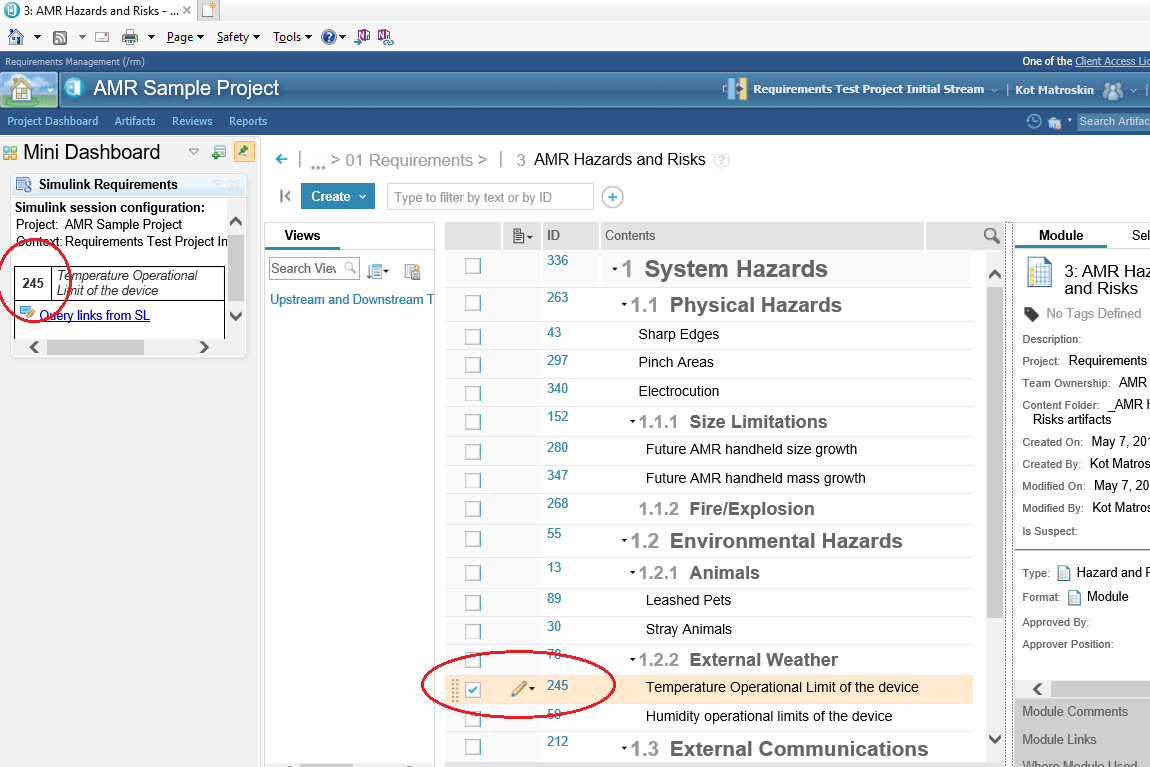The width and height of the screenshot is (1150, 767).
Task: Open the Safety menu
Action: [x=238, y=37]
